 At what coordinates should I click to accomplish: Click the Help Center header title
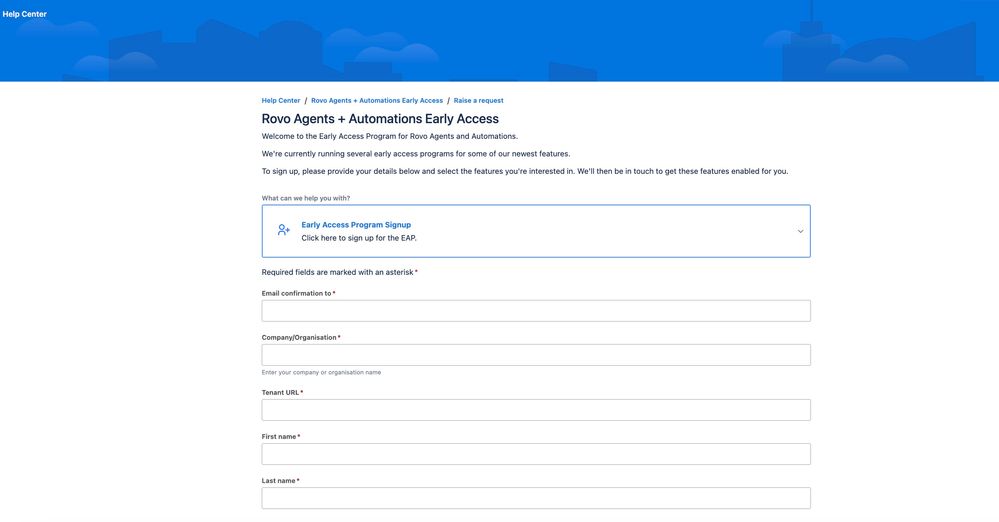[x=24, y=14]
